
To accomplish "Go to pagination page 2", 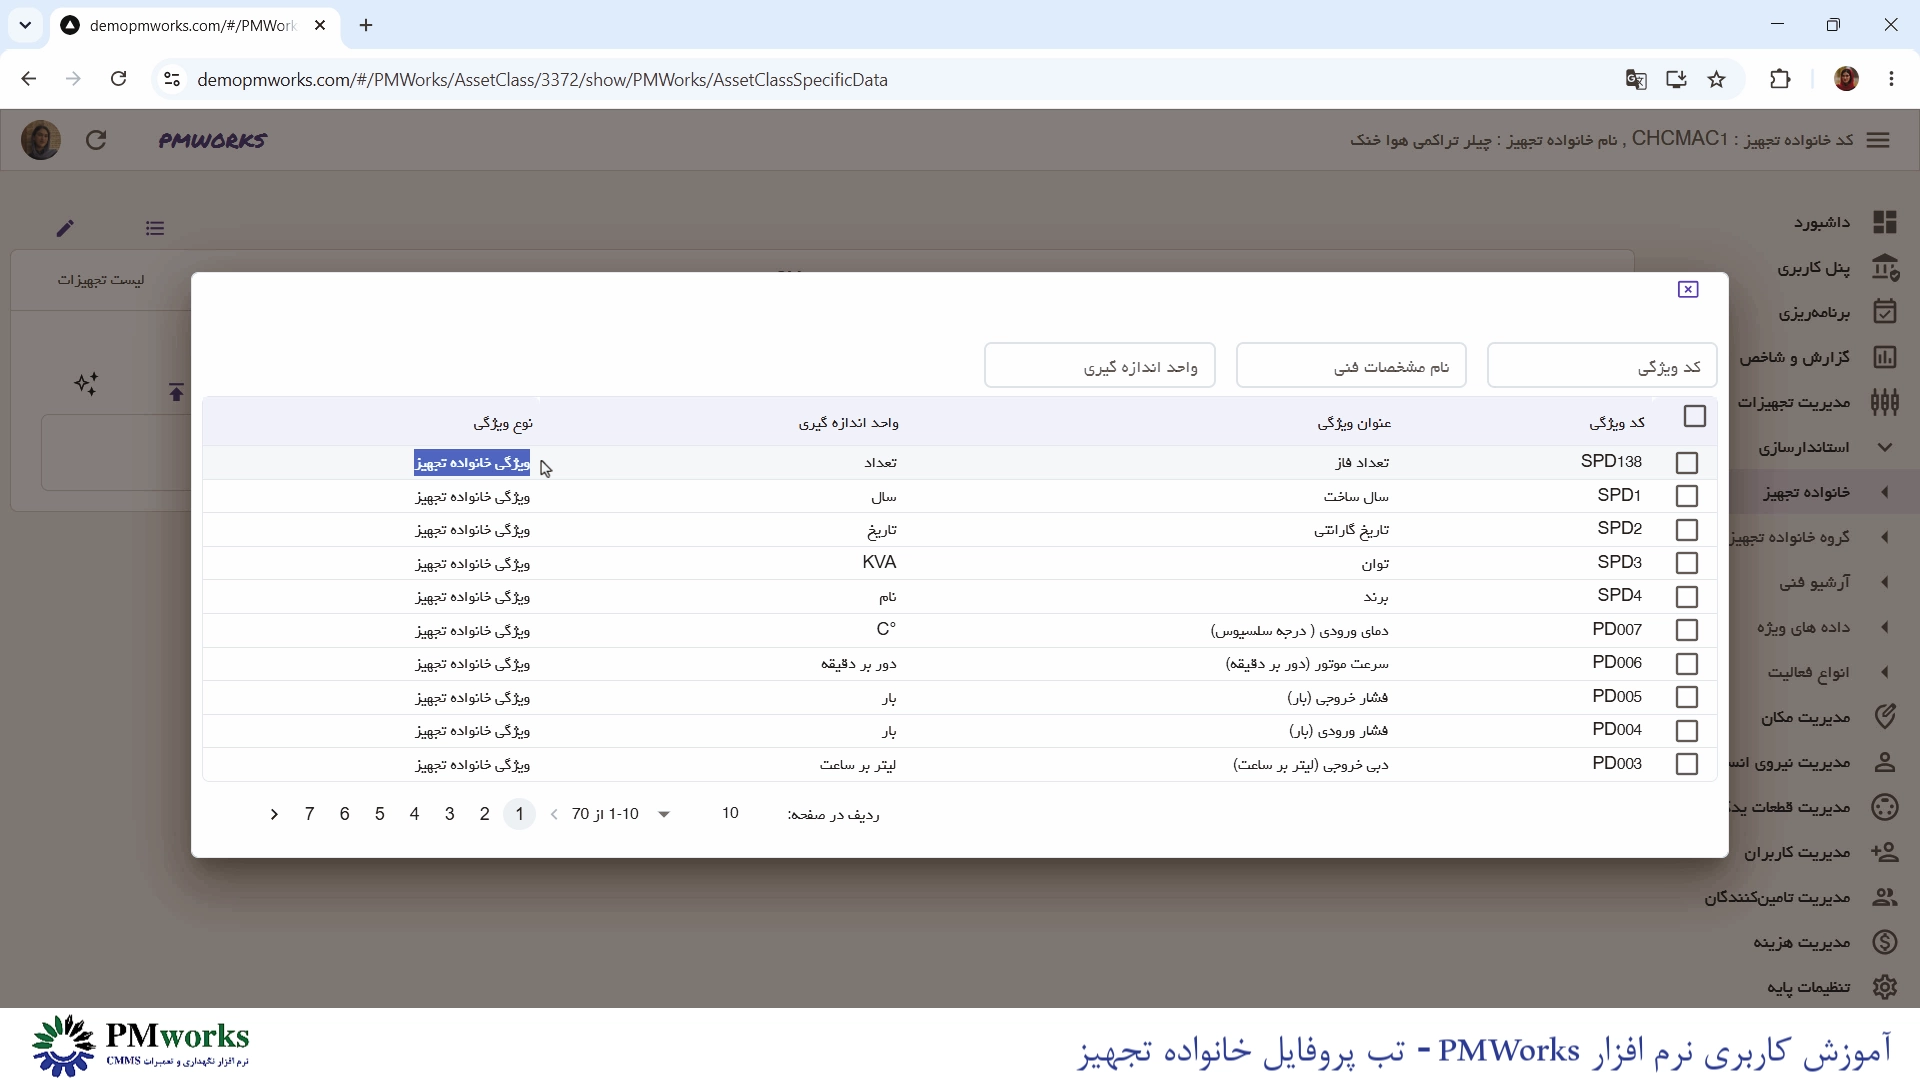I will tap(485, 814).
